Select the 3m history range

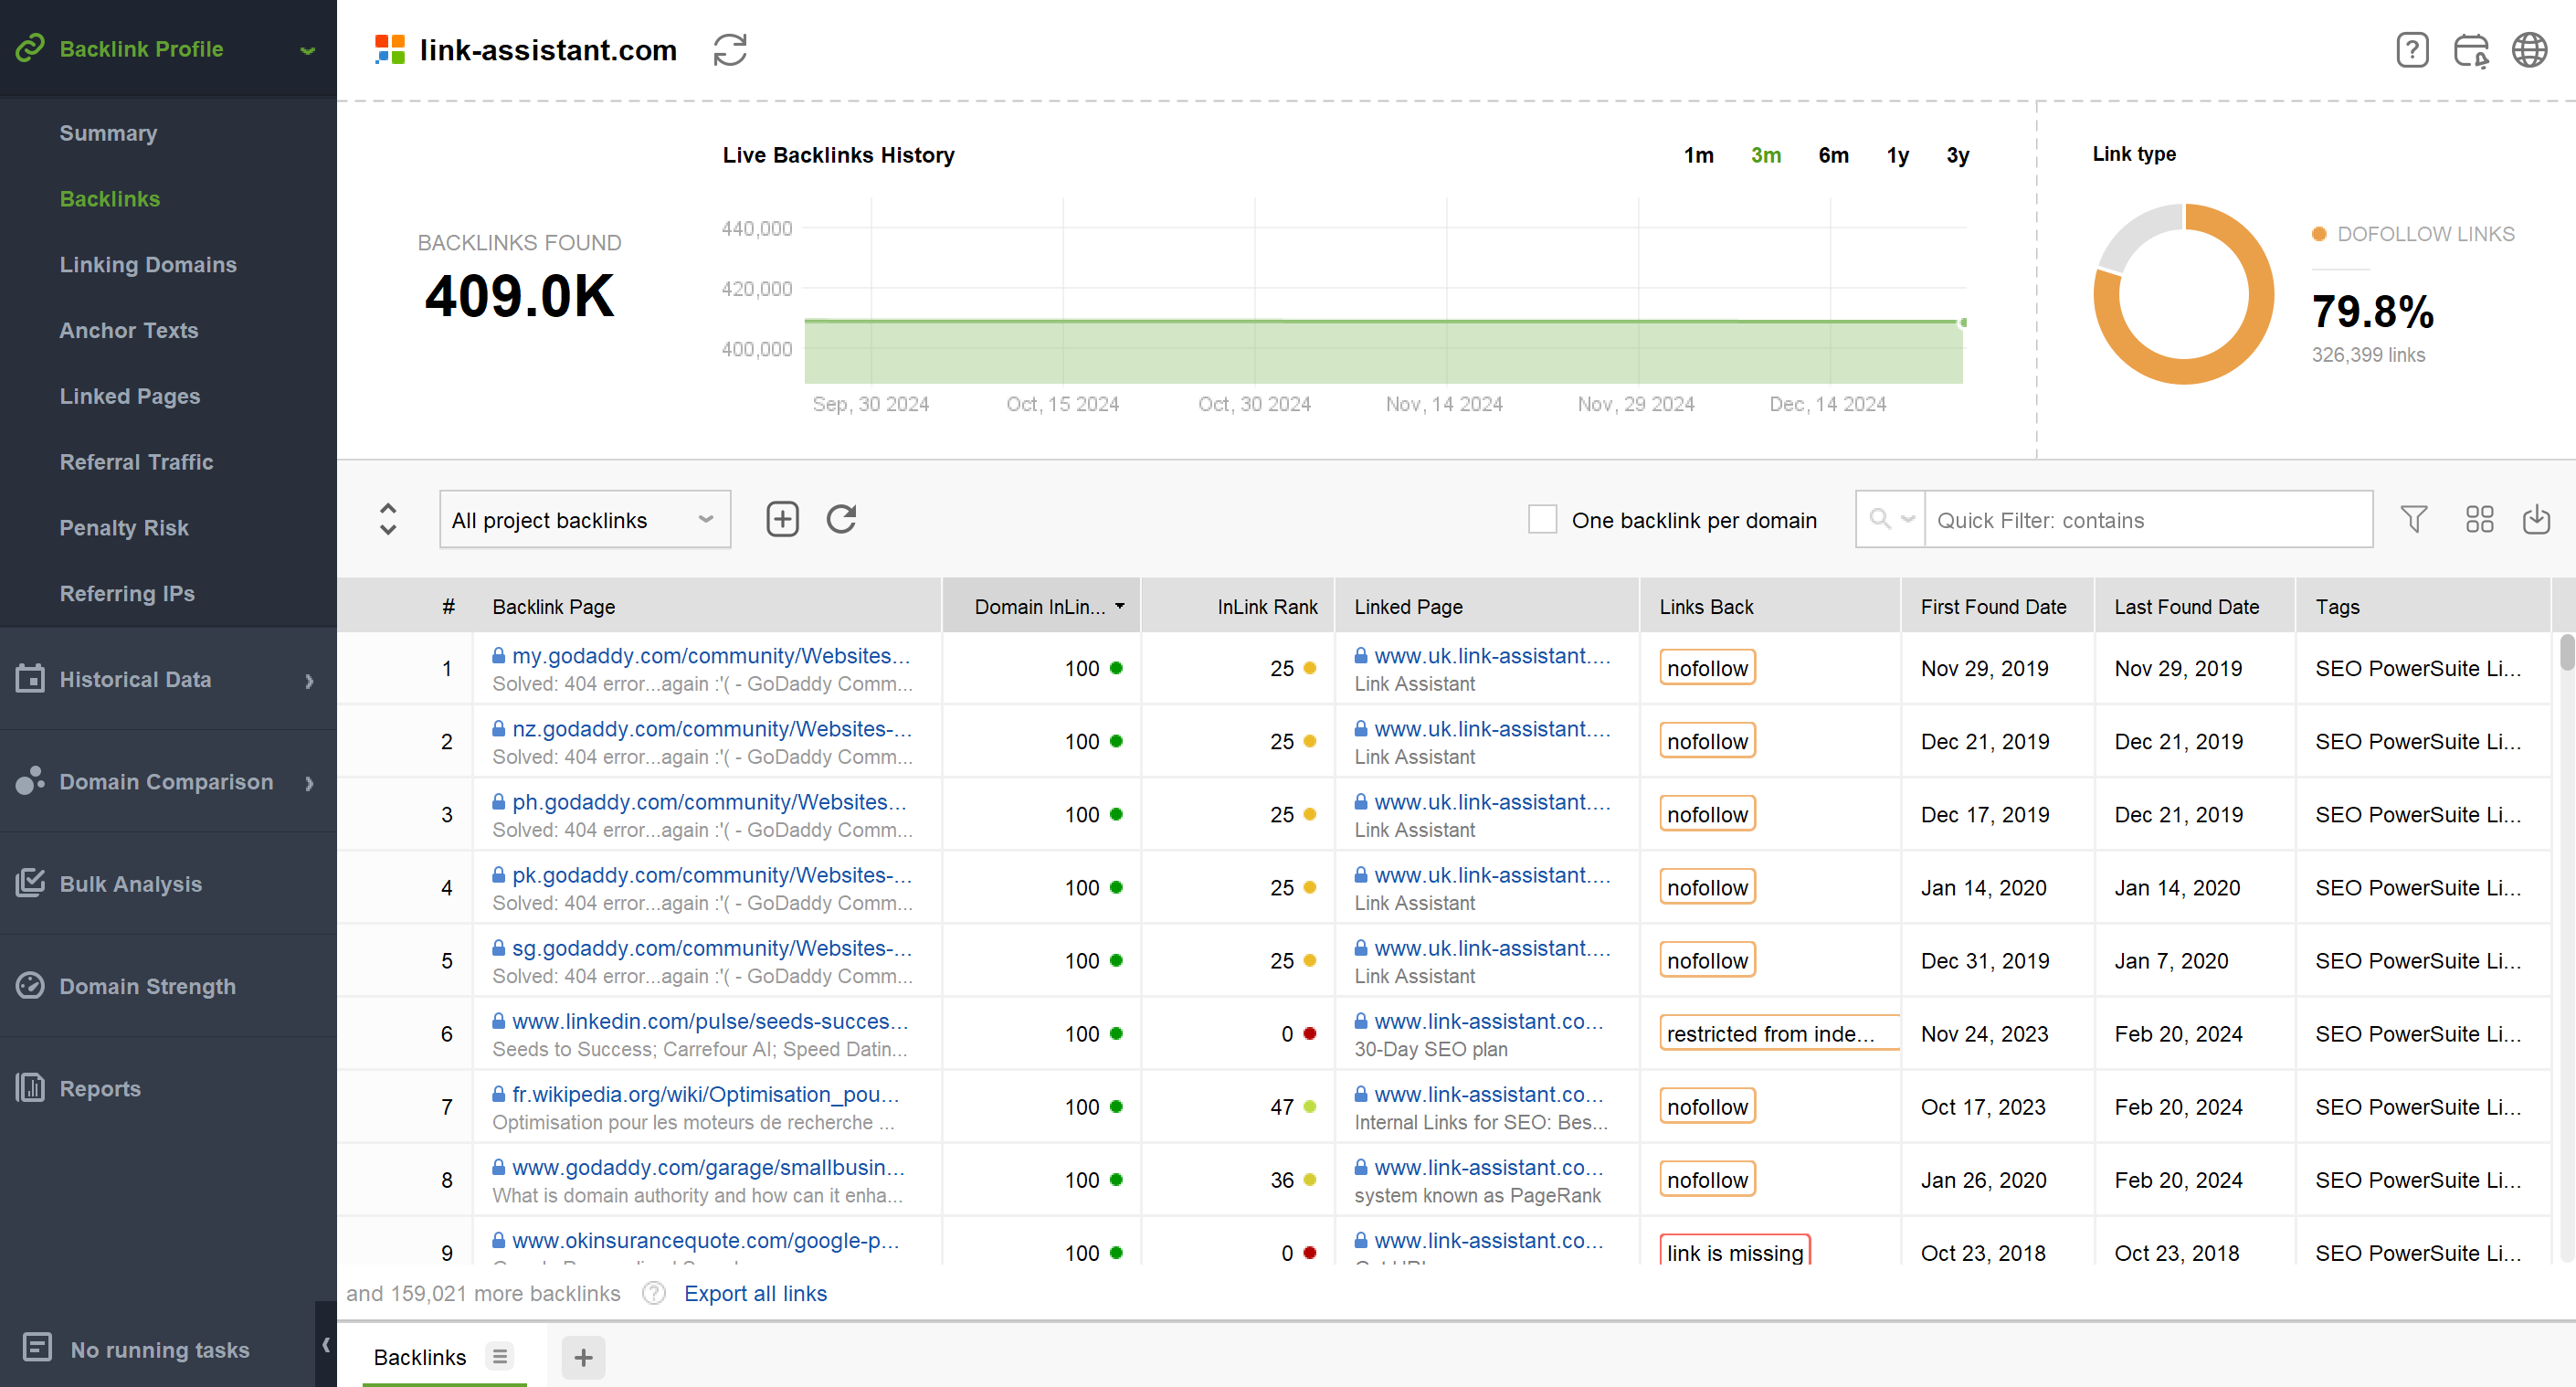[1765, 155]
